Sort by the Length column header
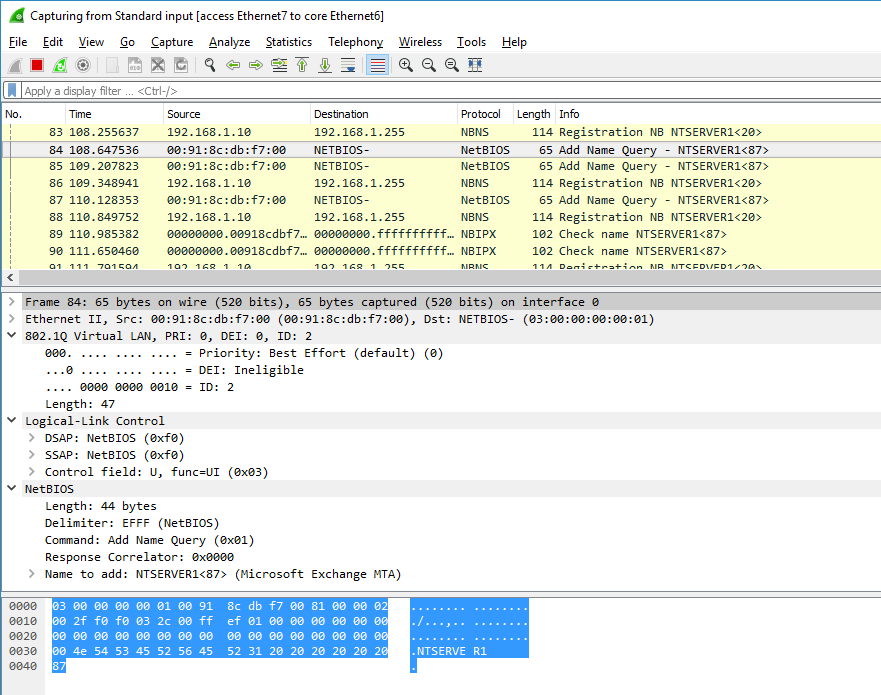881x695 pixels. [534, 114]
